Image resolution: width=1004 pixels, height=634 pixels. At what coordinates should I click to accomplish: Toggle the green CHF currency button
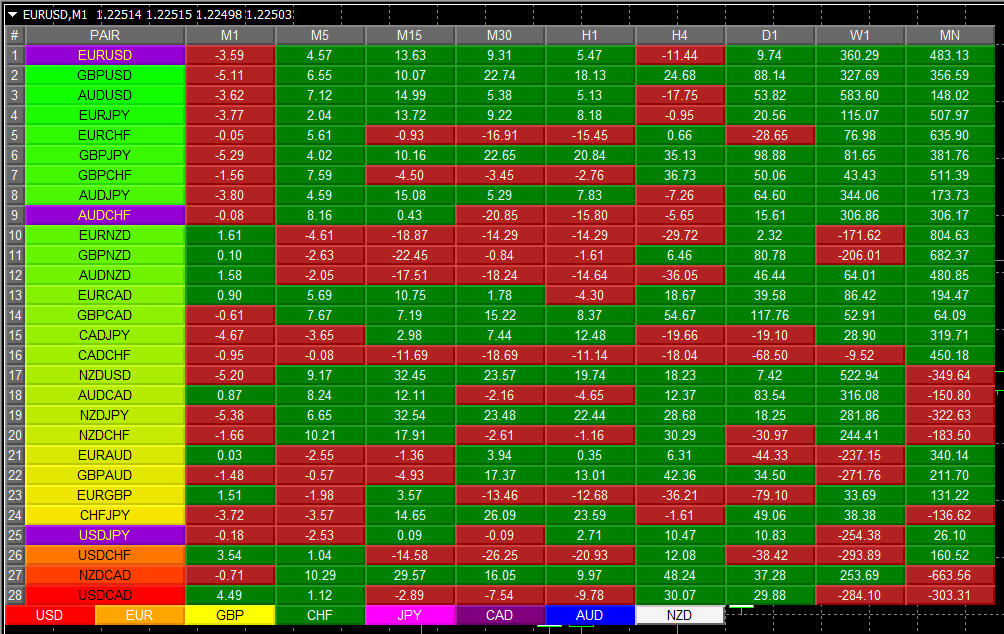pos(319,615)
